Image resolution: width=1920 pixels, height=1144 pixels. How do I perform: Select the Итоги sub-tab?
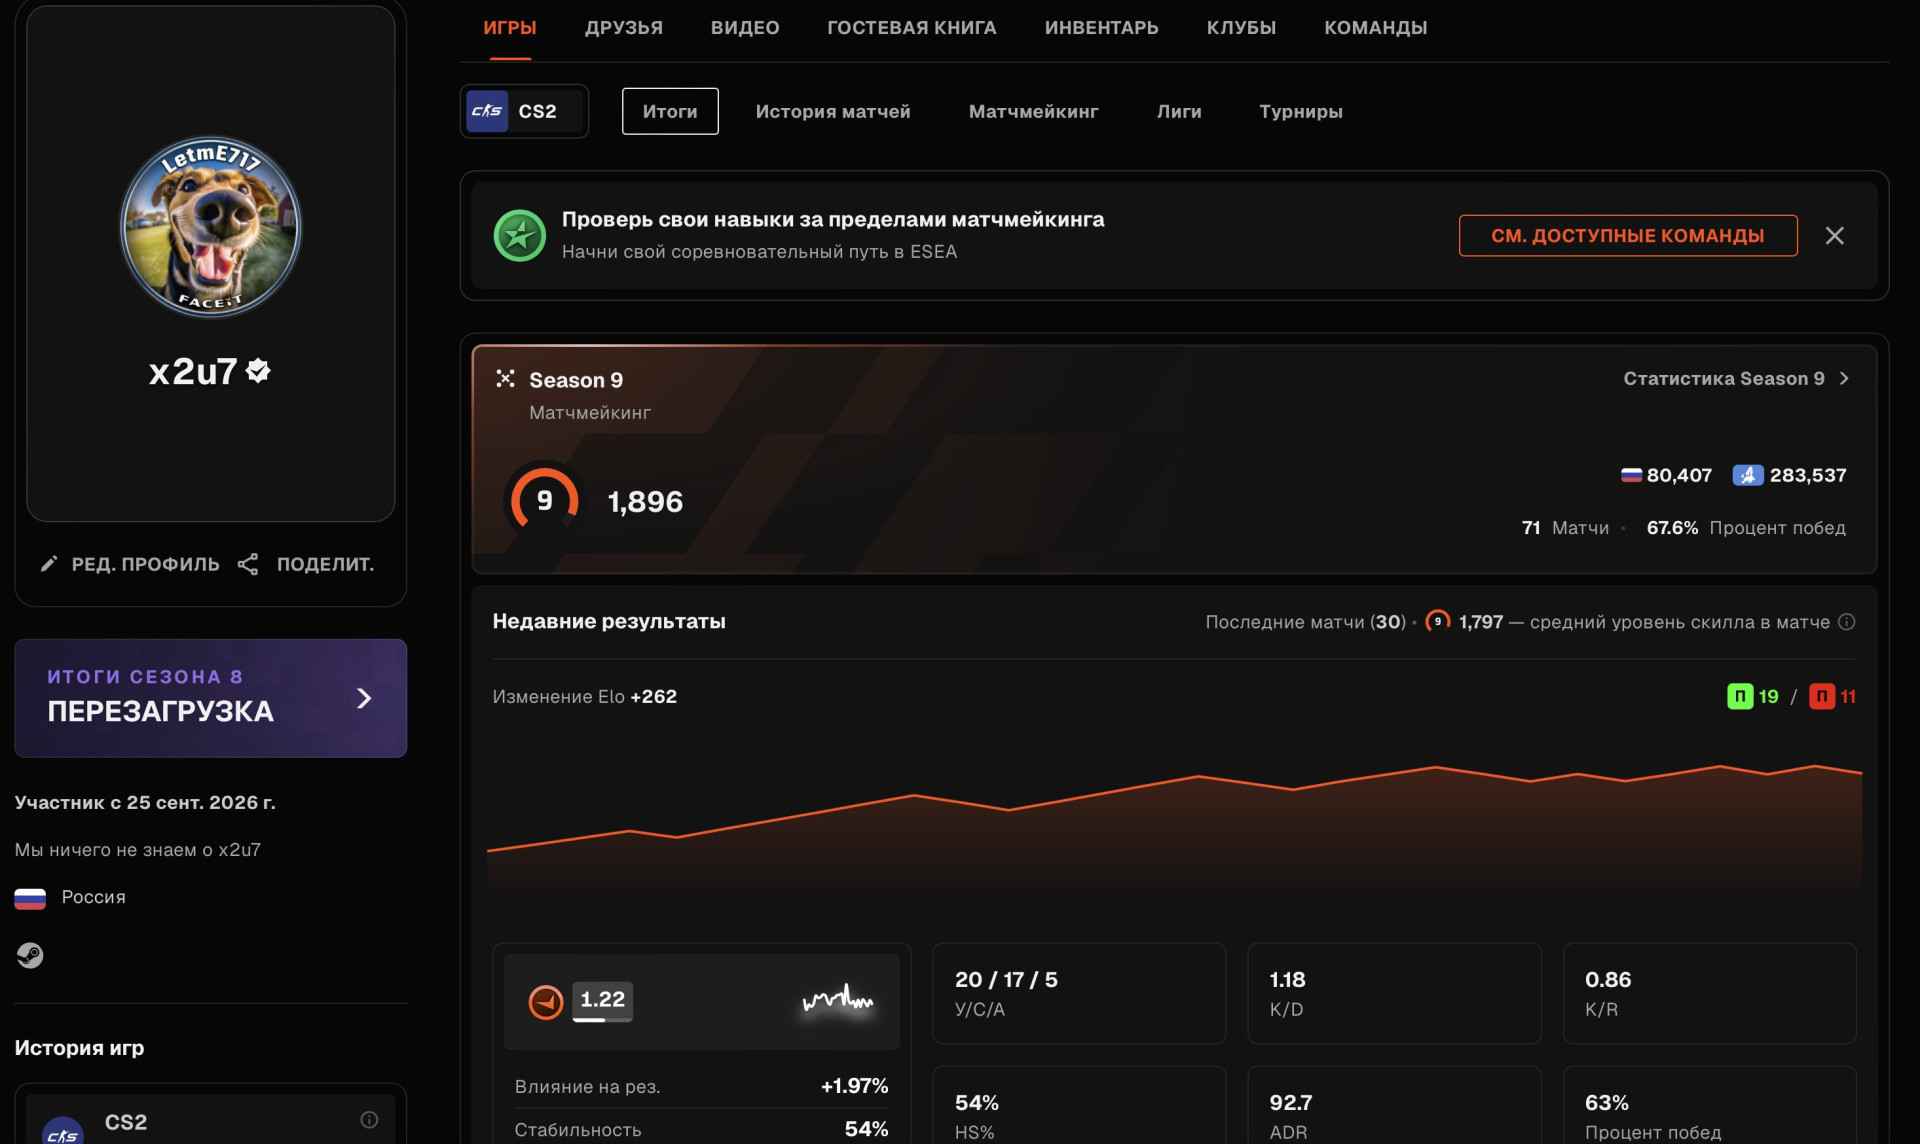670,111
